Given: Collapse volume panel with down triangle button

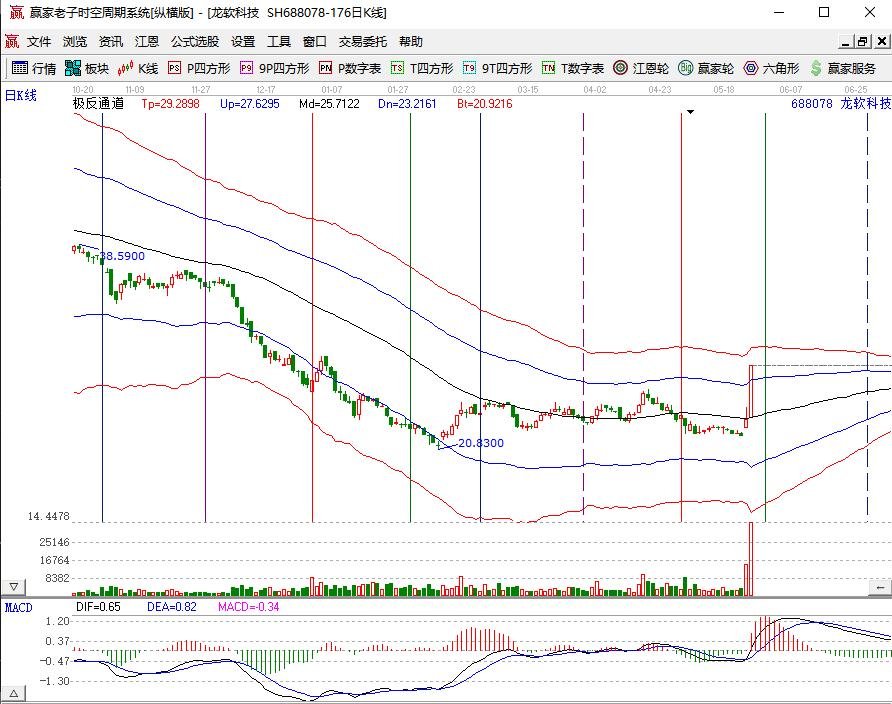Looking at the screenshot, I should [x=13, y=587].
